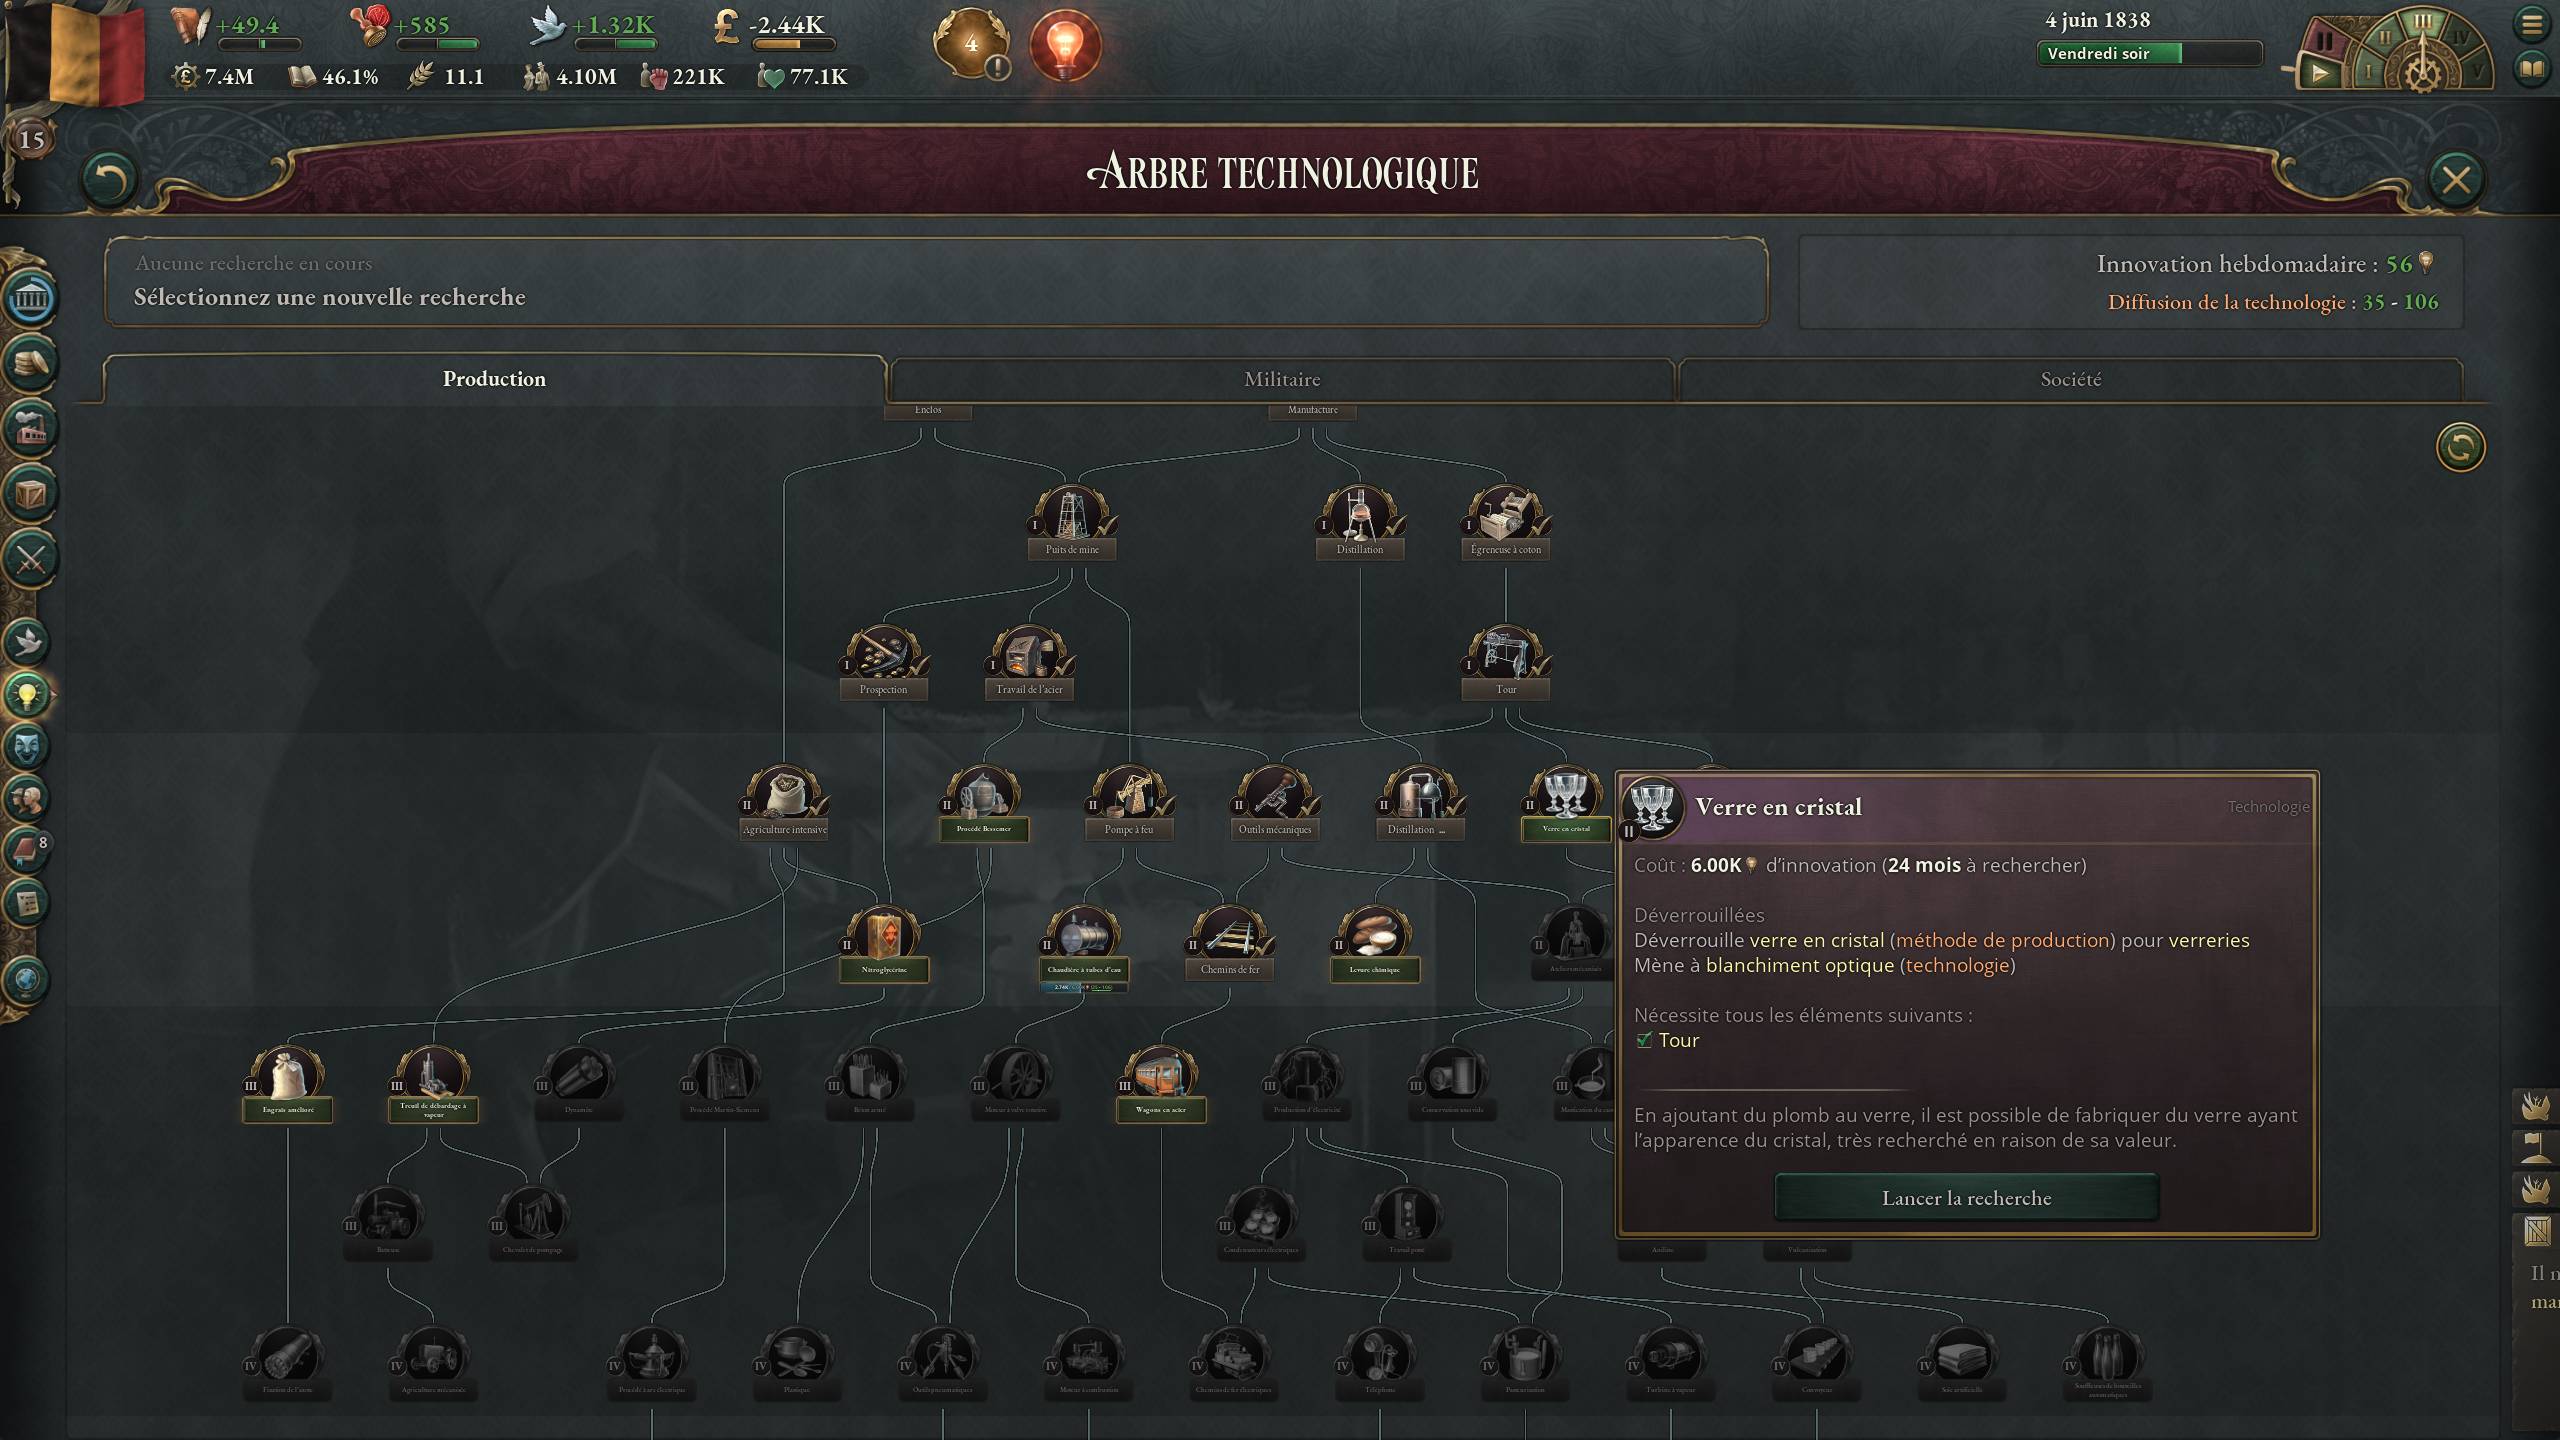Open the politics building sidebar icon

(x=30, y=298)
